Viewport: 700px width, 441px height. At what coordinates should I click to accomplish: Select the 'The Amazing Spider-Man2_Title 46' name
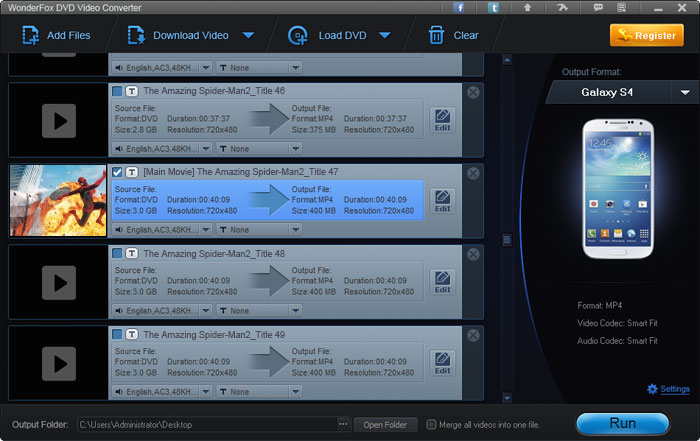click(214, 91)
